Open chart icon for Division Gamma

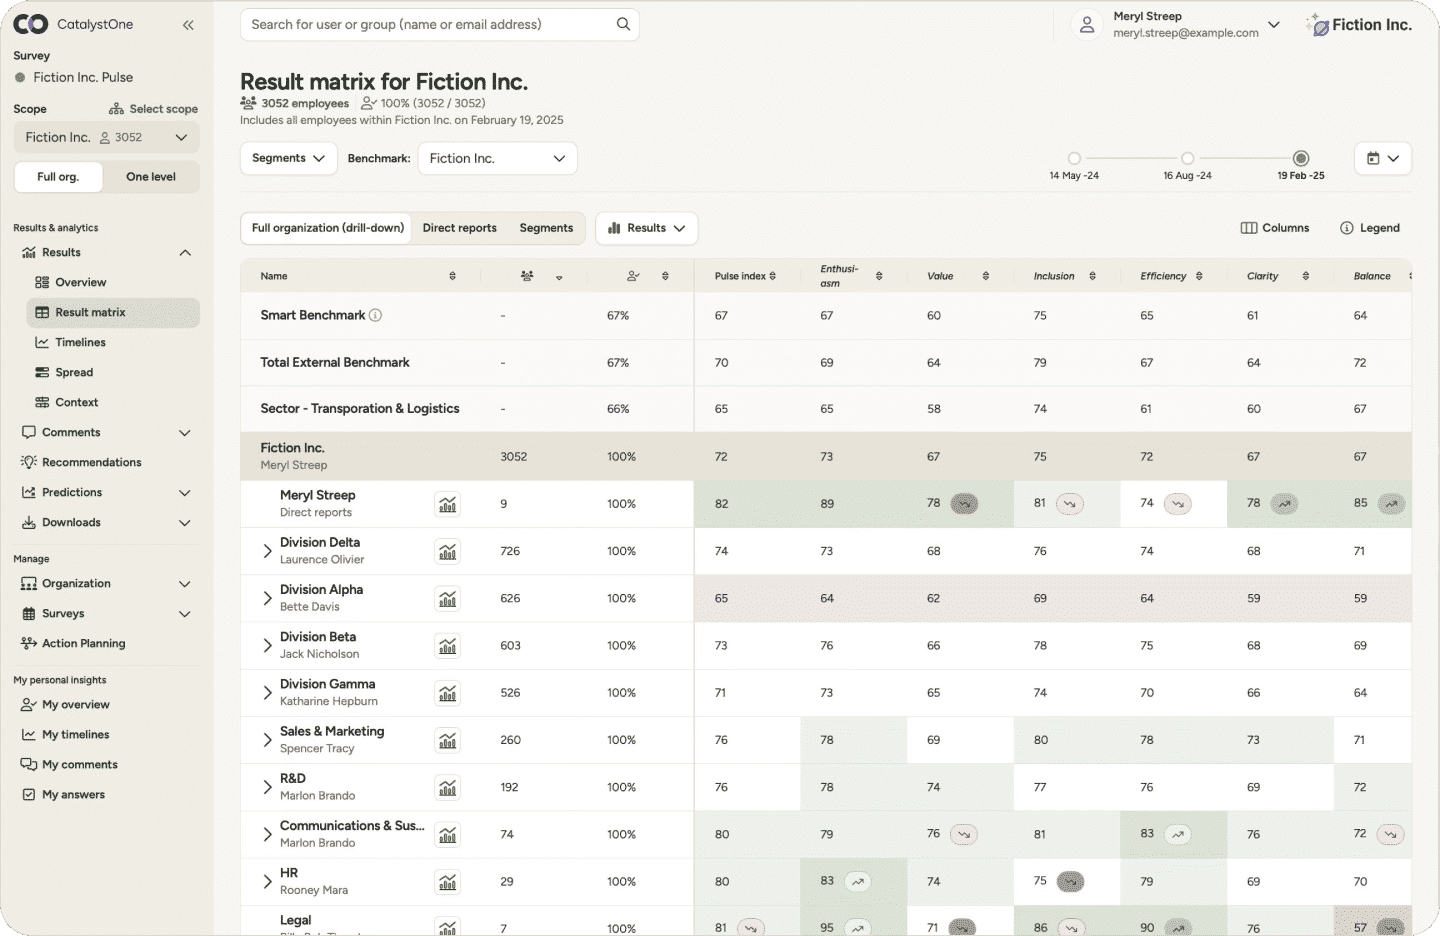(x=448, y=692)
